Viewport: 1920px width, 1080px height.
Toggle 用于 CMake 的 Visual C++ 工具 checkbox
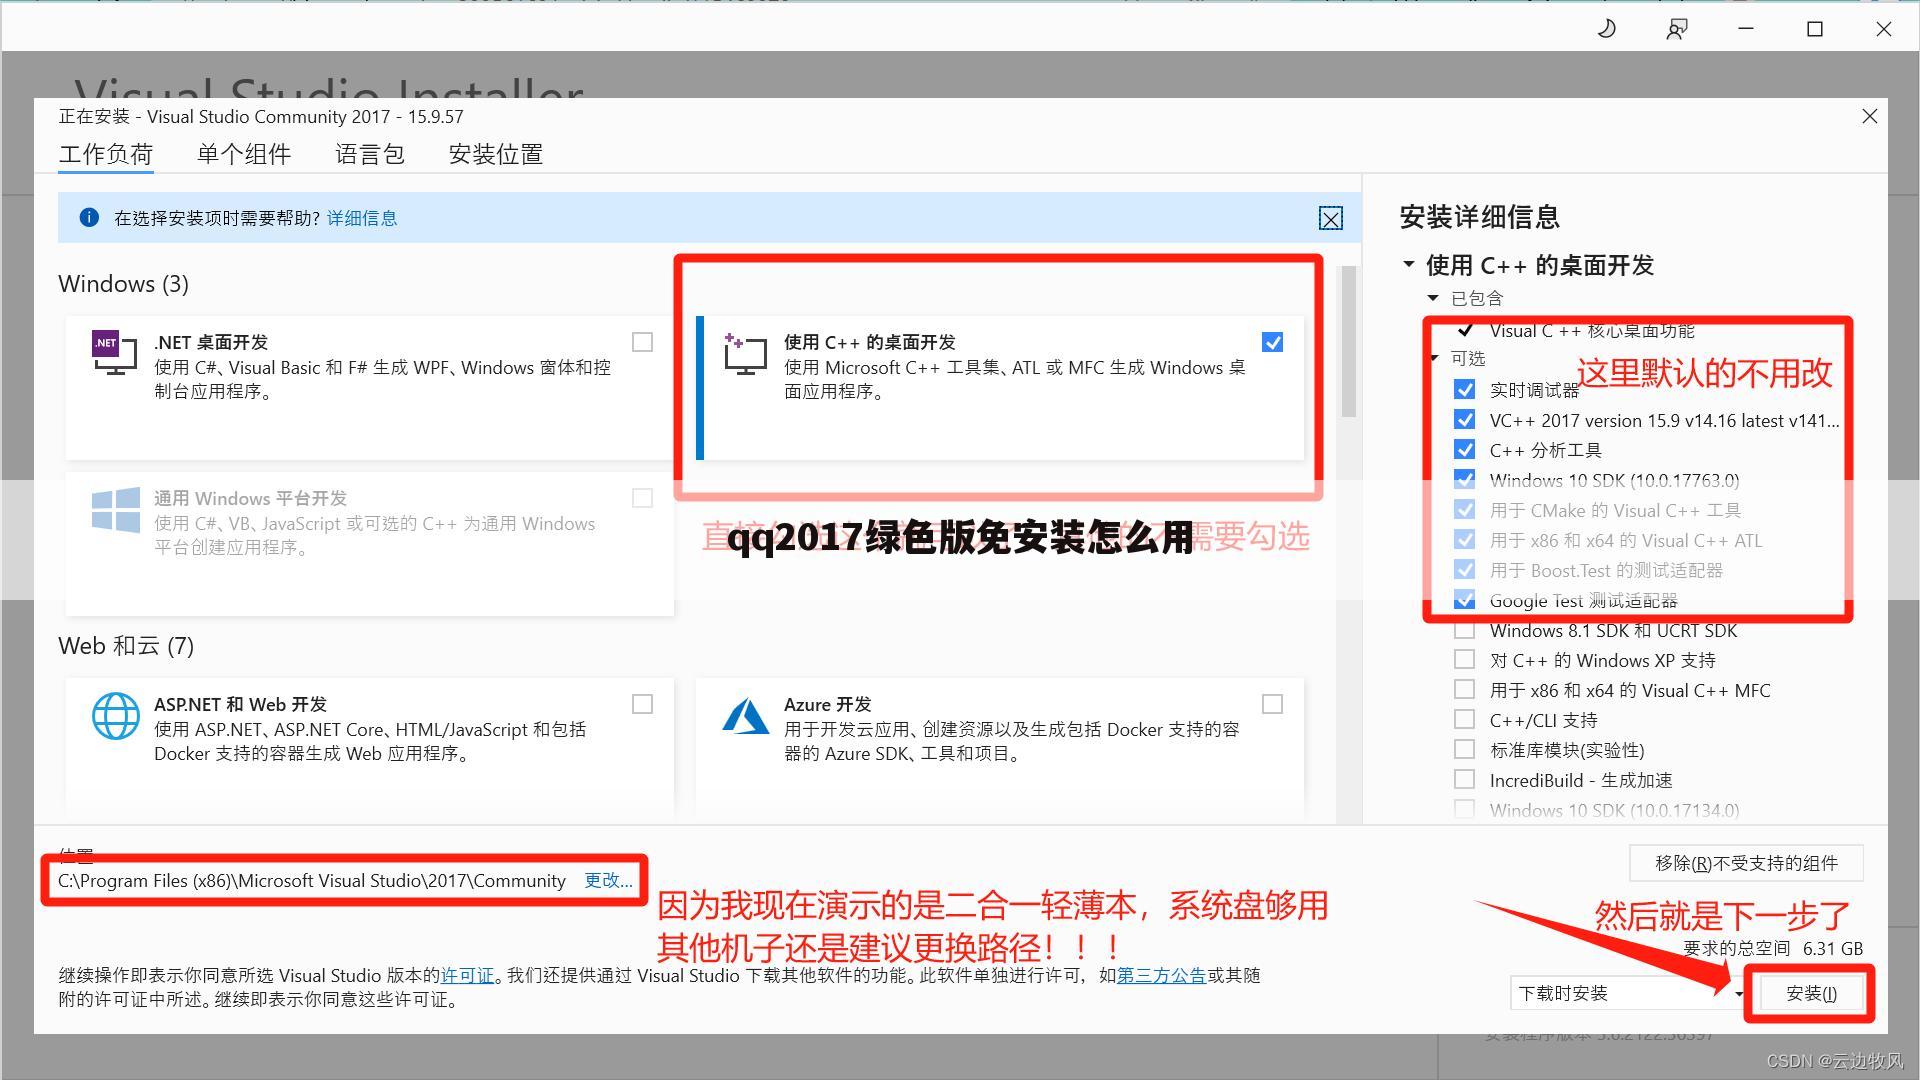point(1464,509)
